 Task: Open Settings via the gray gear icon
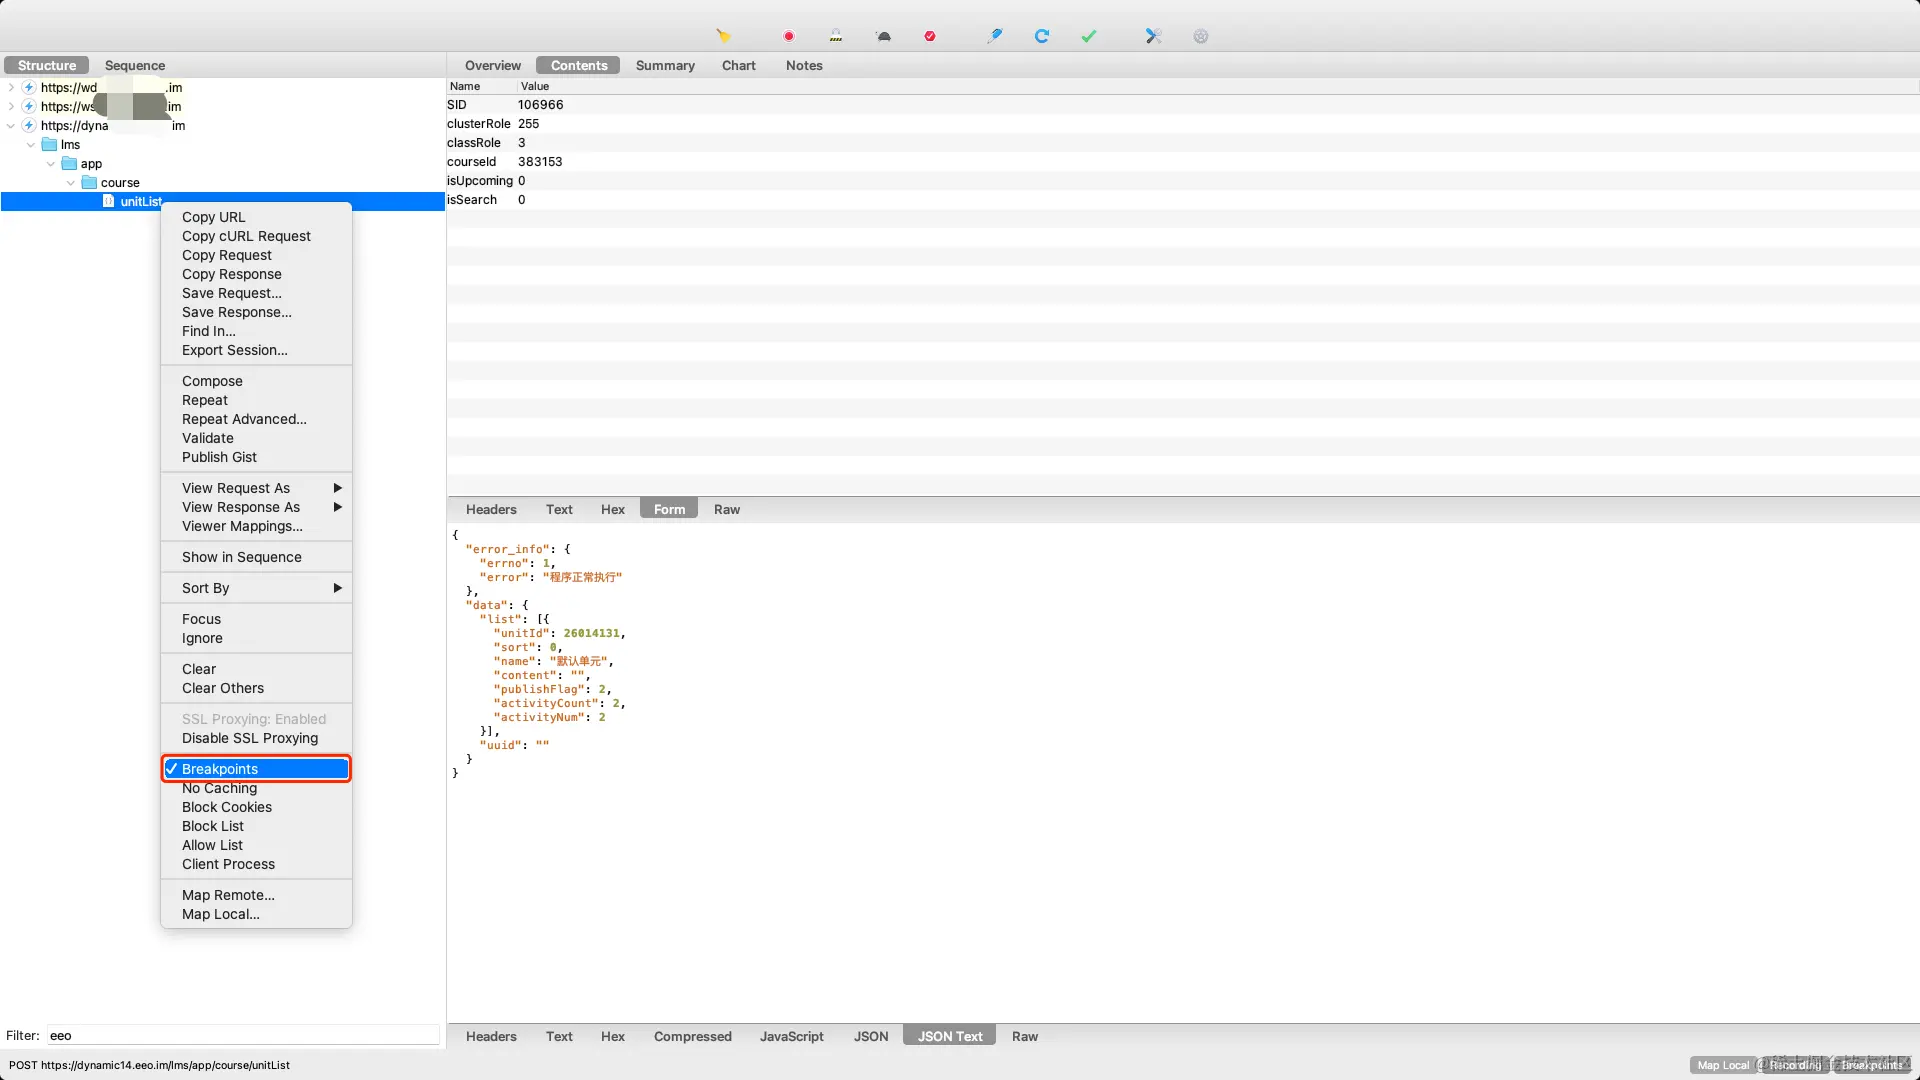[x=1201, y=36]
